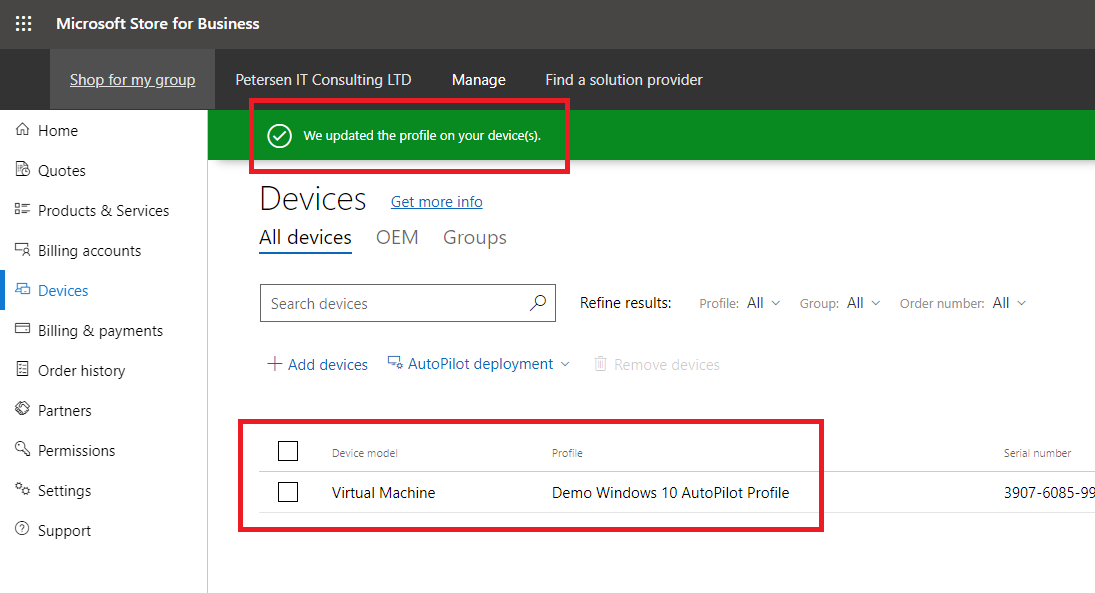Click the Quotes icon in sidebar

click(x=22, y=170)
